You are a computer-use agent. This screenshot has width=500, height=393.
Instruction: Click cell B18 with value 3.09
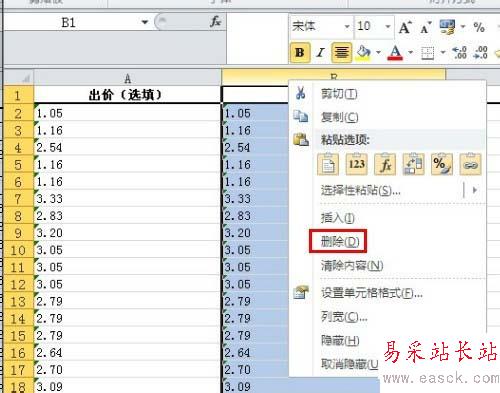pos(301,386)
